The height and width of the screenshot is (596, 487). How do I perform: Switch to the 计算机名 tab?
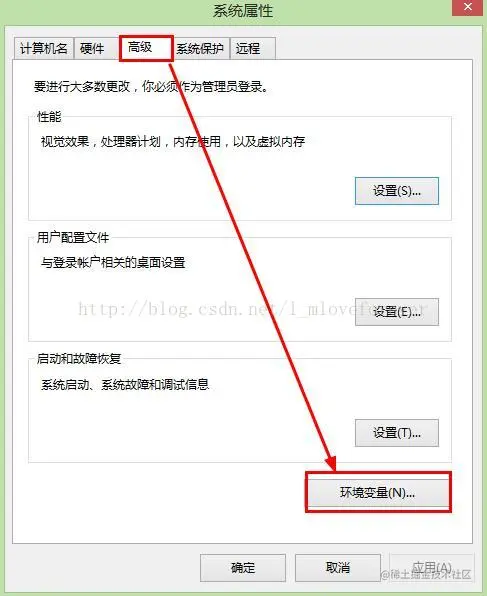[43, 49]
